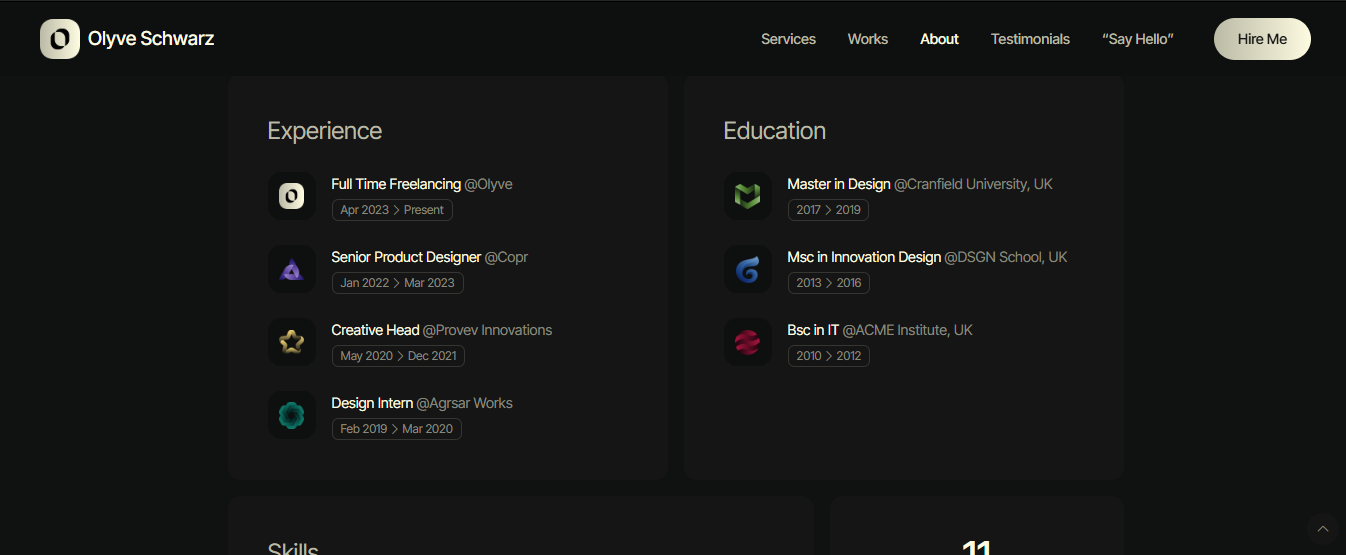Click the green Cranfield University logo
Screen dimensions: 1346x555
coord(748,196)
